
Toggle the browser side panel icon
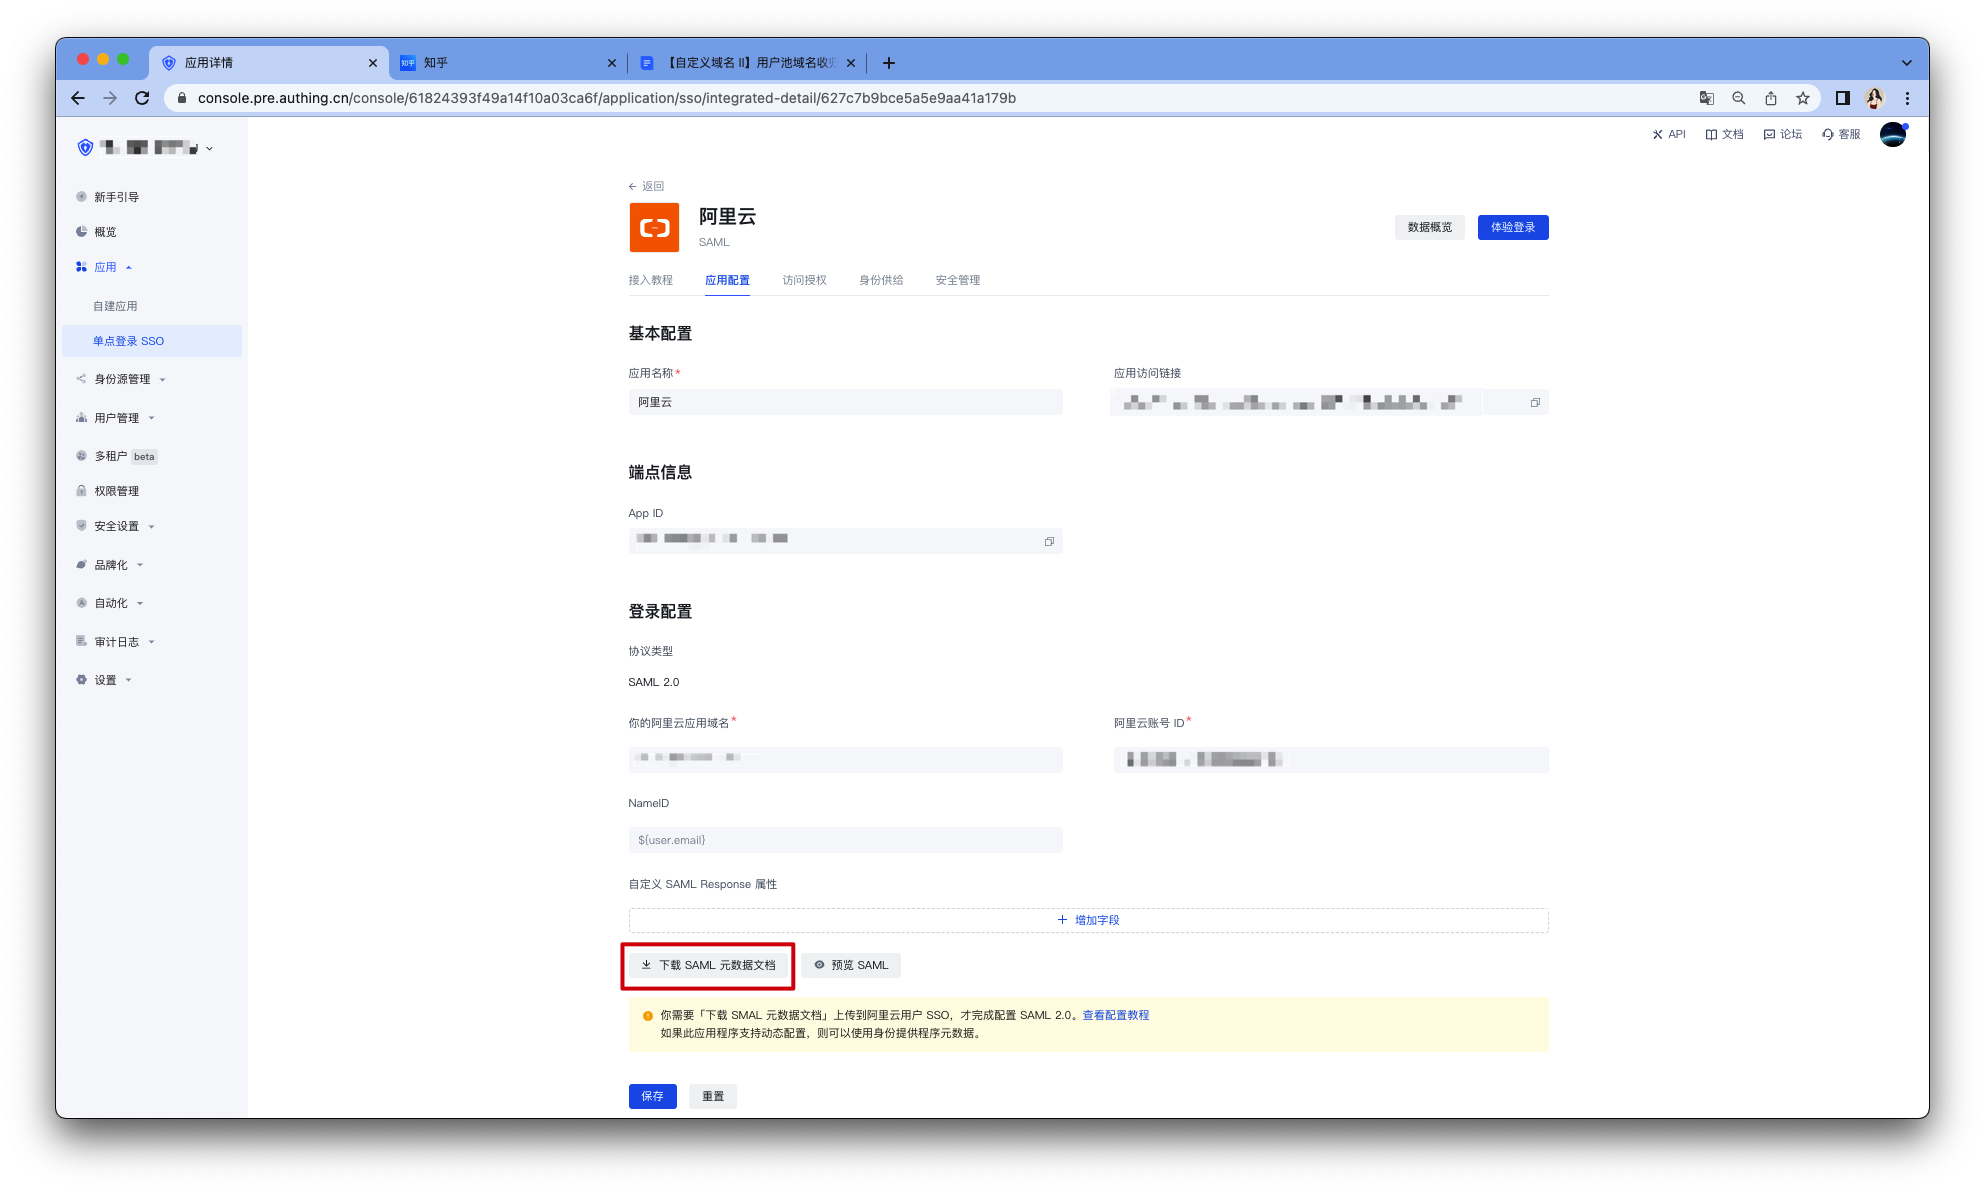(x=1842, y=98)
